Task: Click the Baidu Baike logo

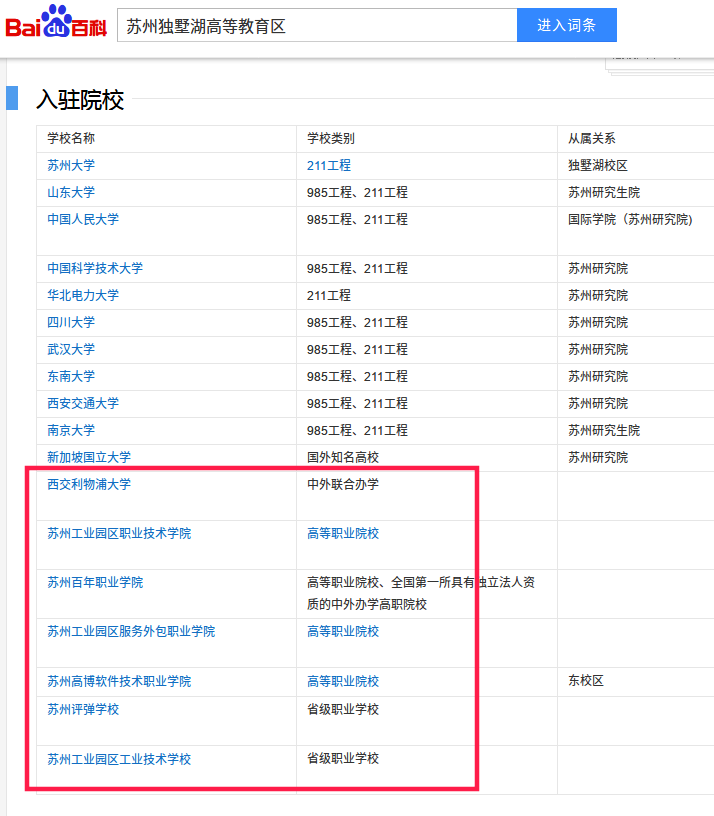Action: (x=56, y=25)
